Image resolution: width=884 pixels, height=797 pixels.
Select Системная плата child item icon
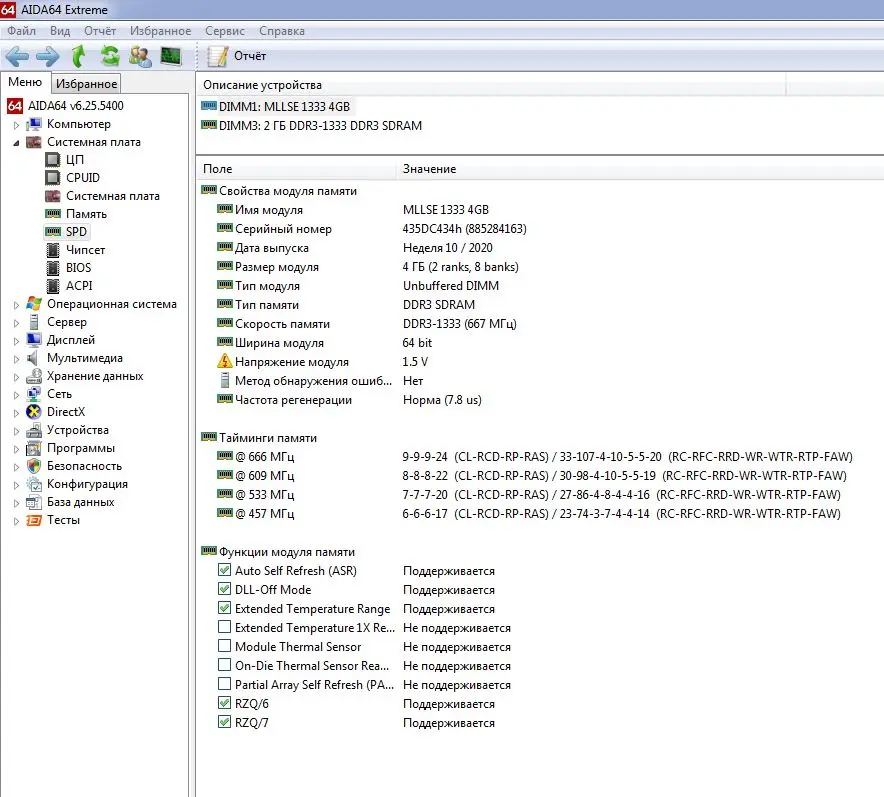tap(52, 196)
